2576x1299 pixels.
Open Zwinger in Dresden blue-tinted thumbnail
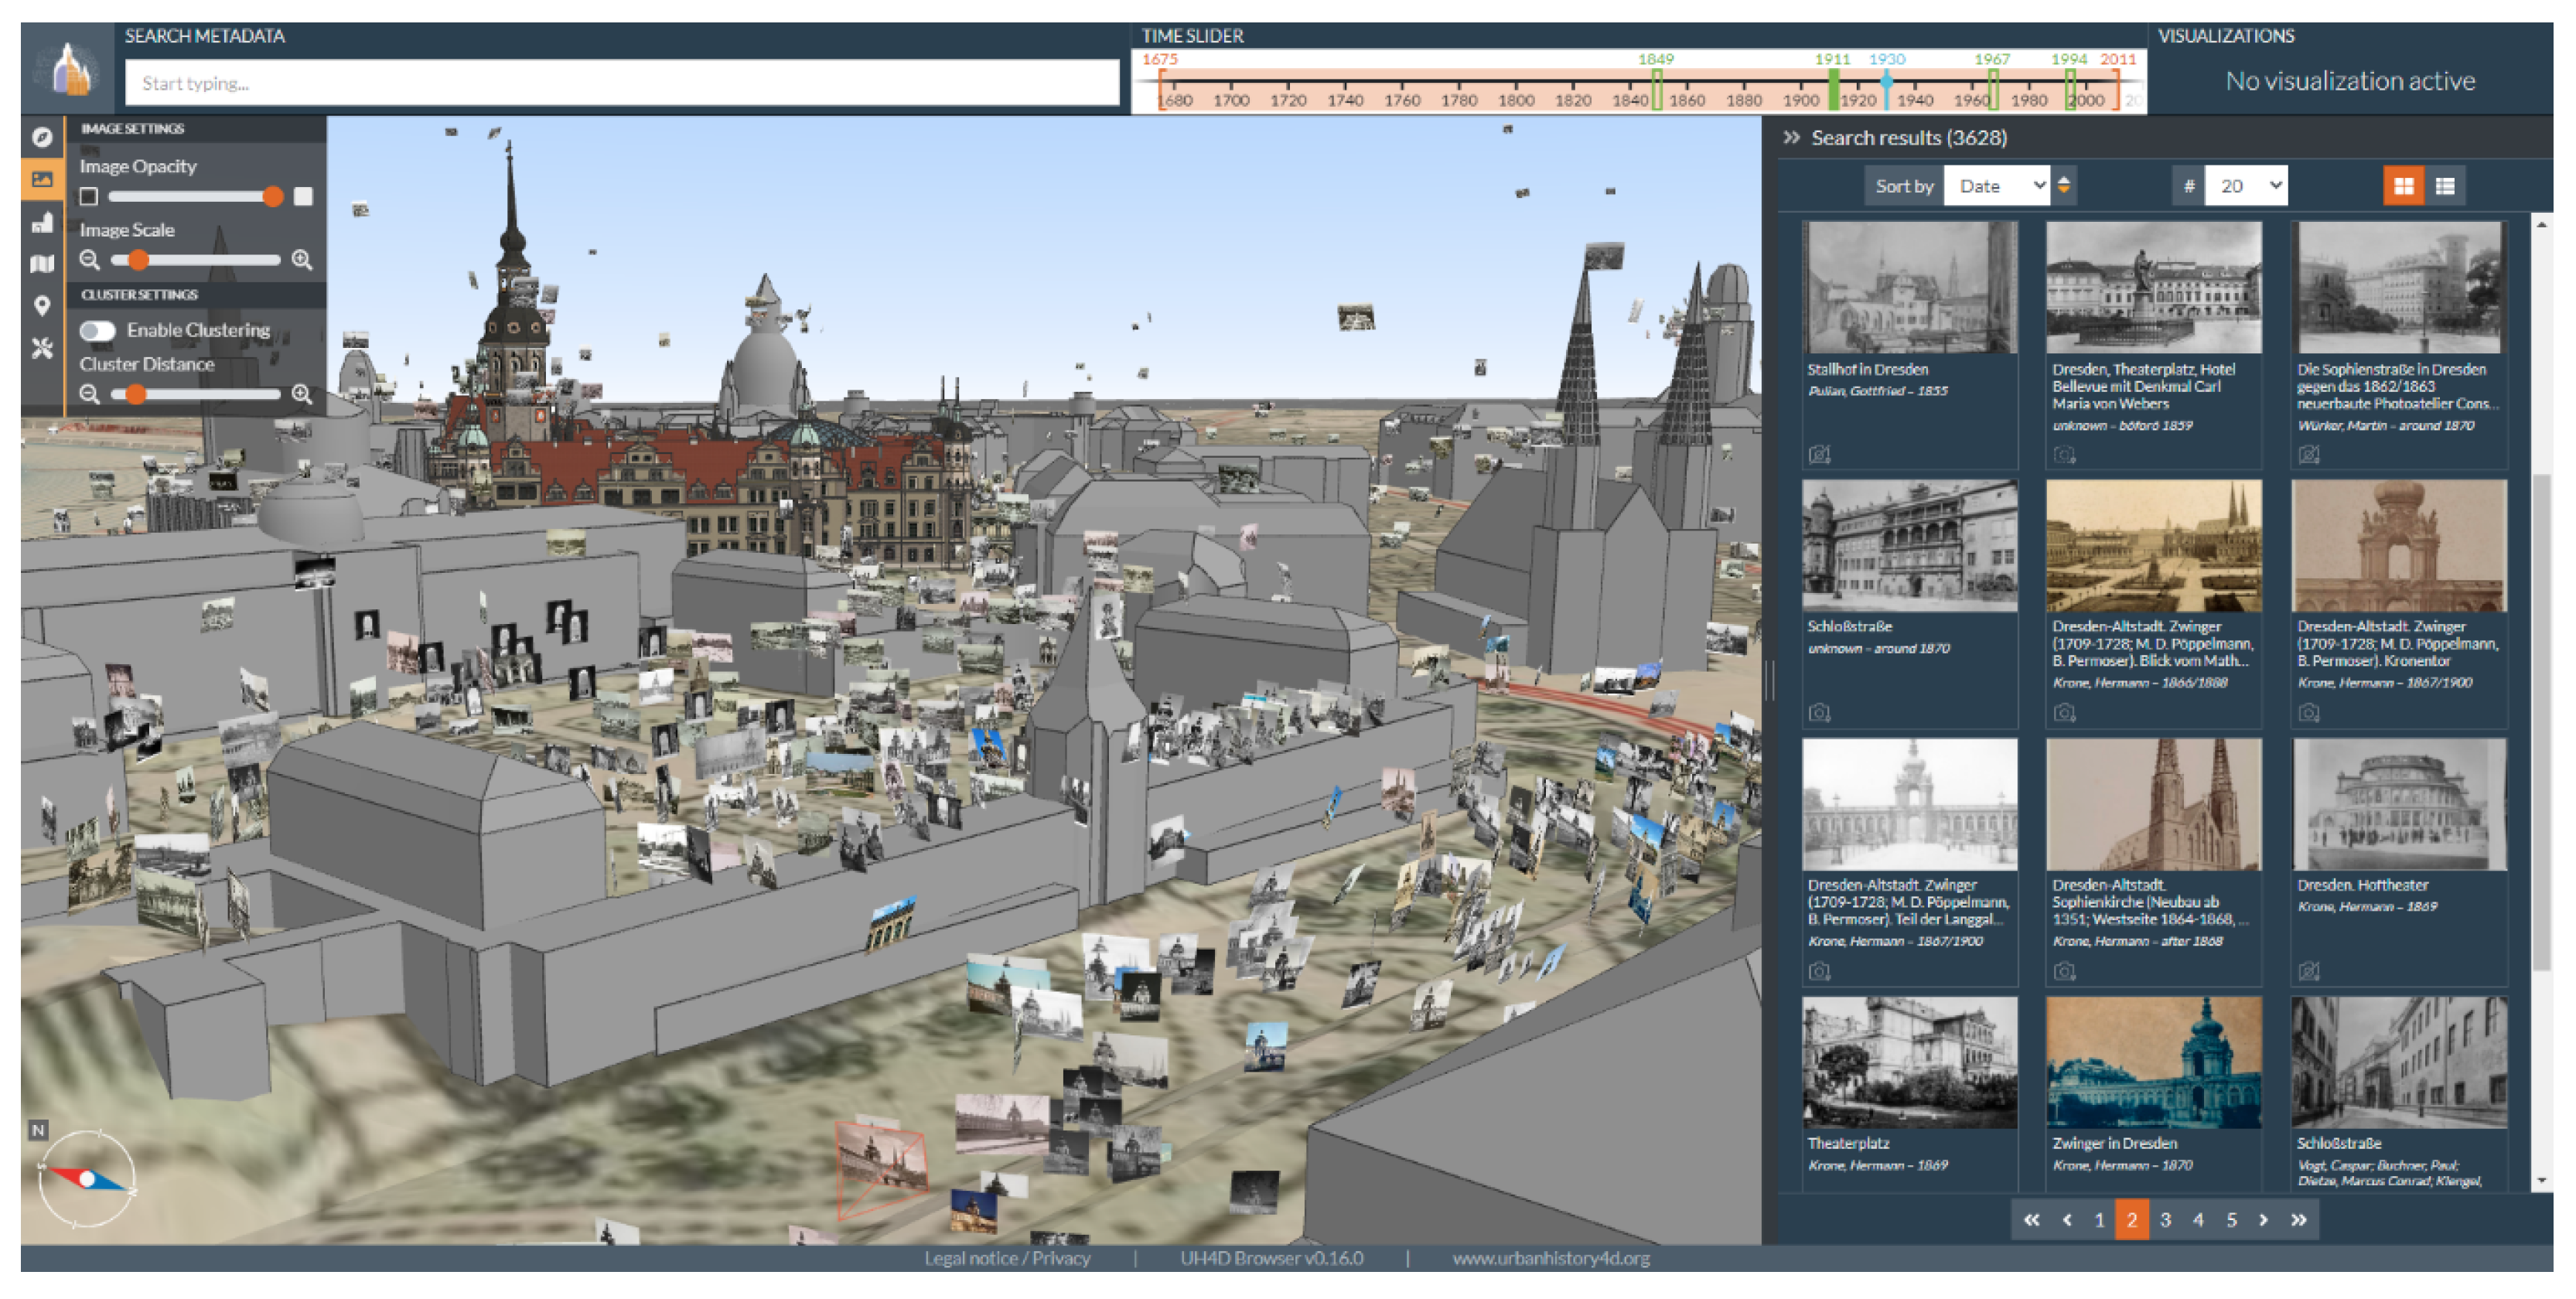[2153, 1062]
